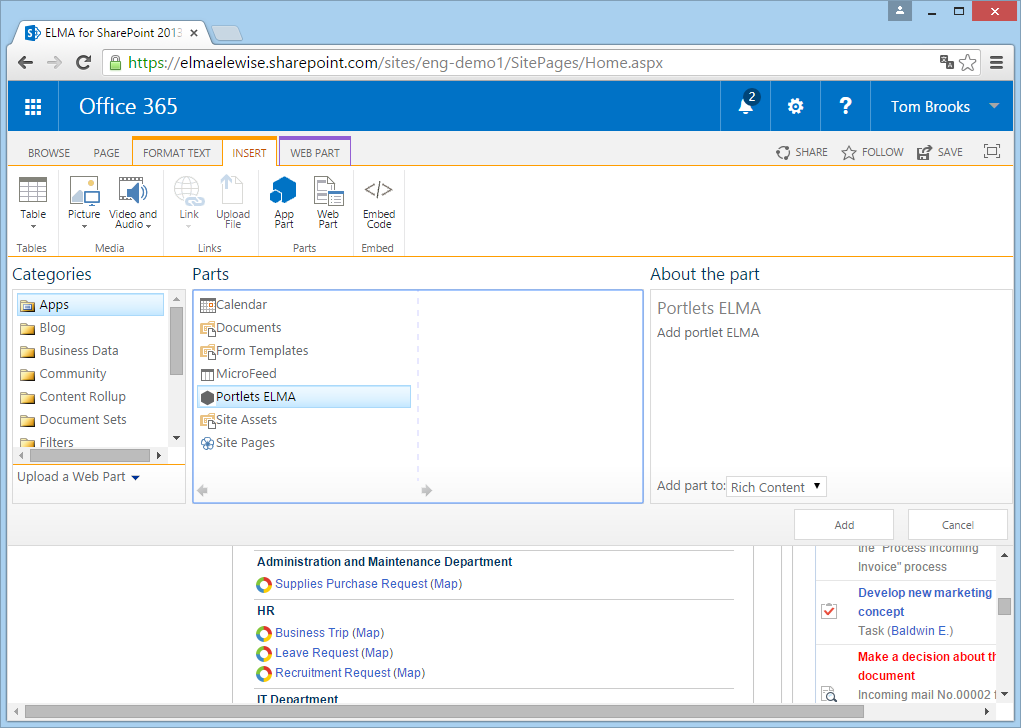
Task: Open Supplies Purchase Request link
Action: pyautogui.click(x=351, y=584)
